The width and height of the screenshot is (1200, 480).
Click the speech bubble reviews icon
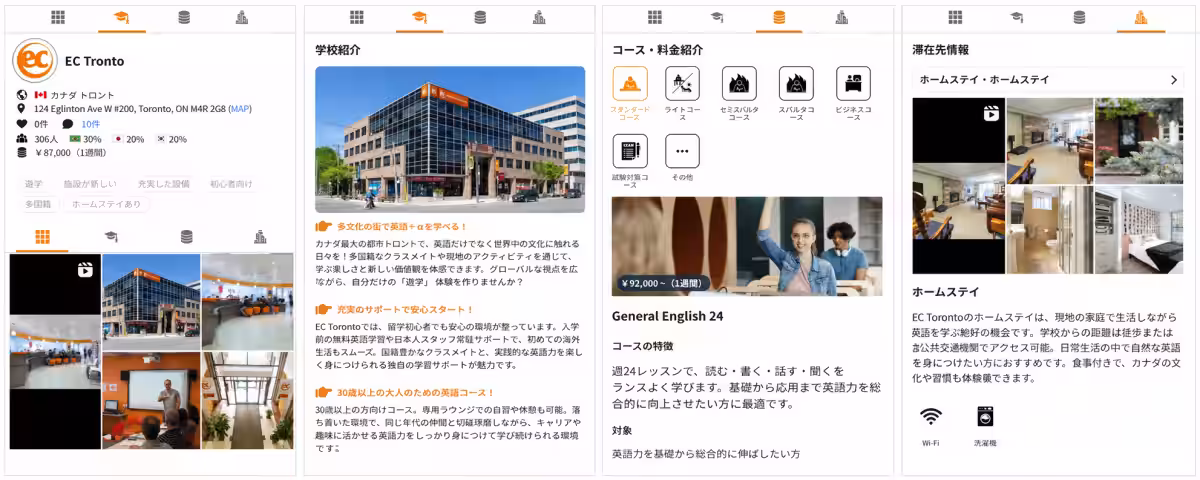pyautogui.click(x=68, y=124)
